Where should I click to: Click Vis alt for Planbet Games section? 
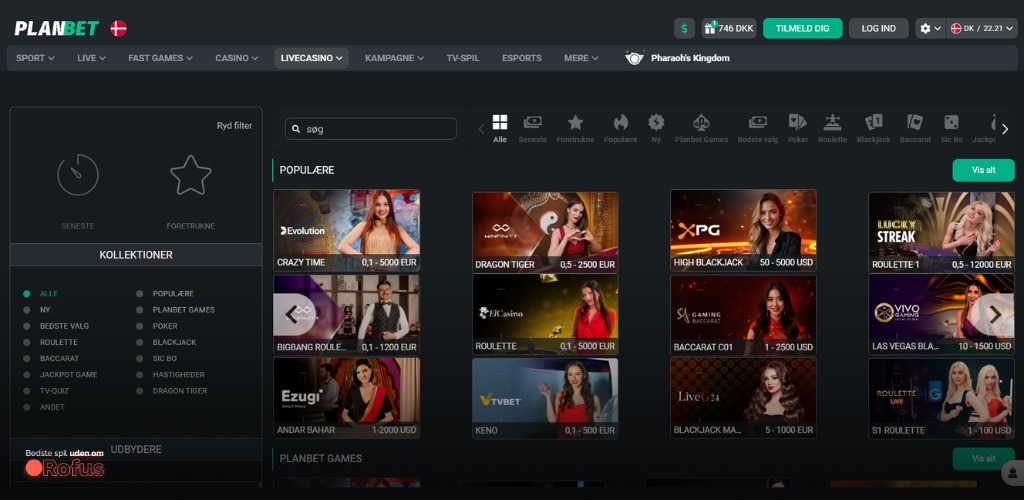(984, 458)
